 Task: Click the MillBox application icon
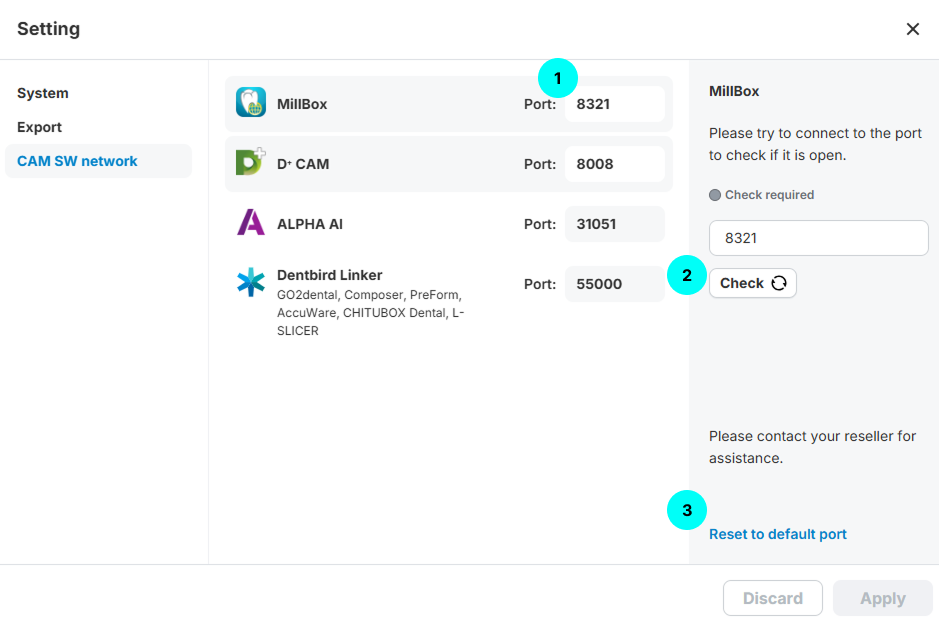(x=250, y=103)
